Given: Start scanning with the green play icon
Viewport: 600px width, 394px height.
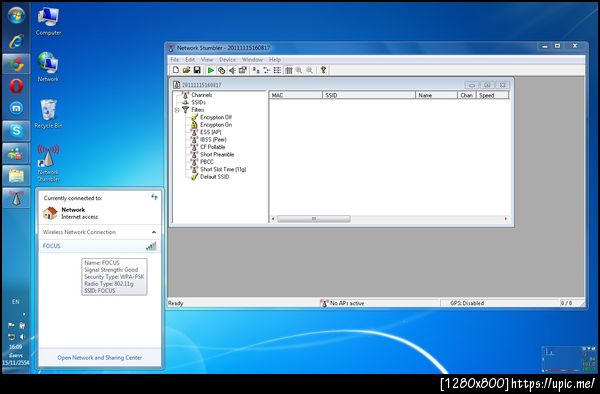Looking at the screenshot, I should tap(210, 70).
